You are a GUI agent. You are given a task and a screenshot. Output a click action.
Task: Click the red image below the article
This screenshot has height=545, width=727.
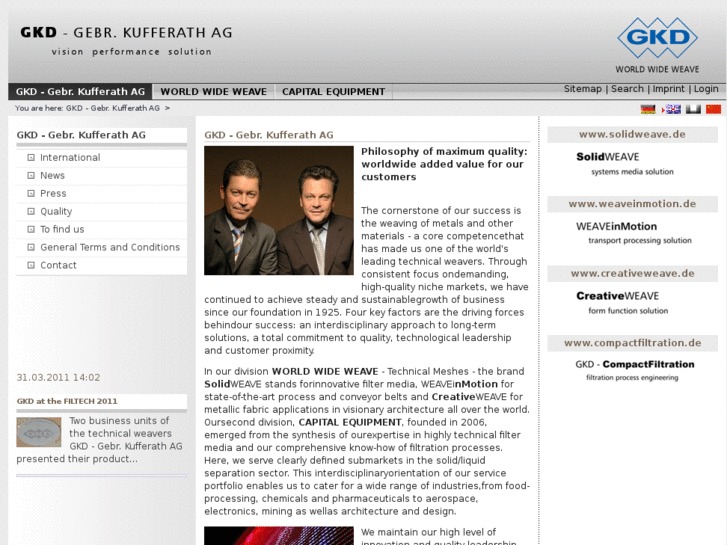(279, 536)
